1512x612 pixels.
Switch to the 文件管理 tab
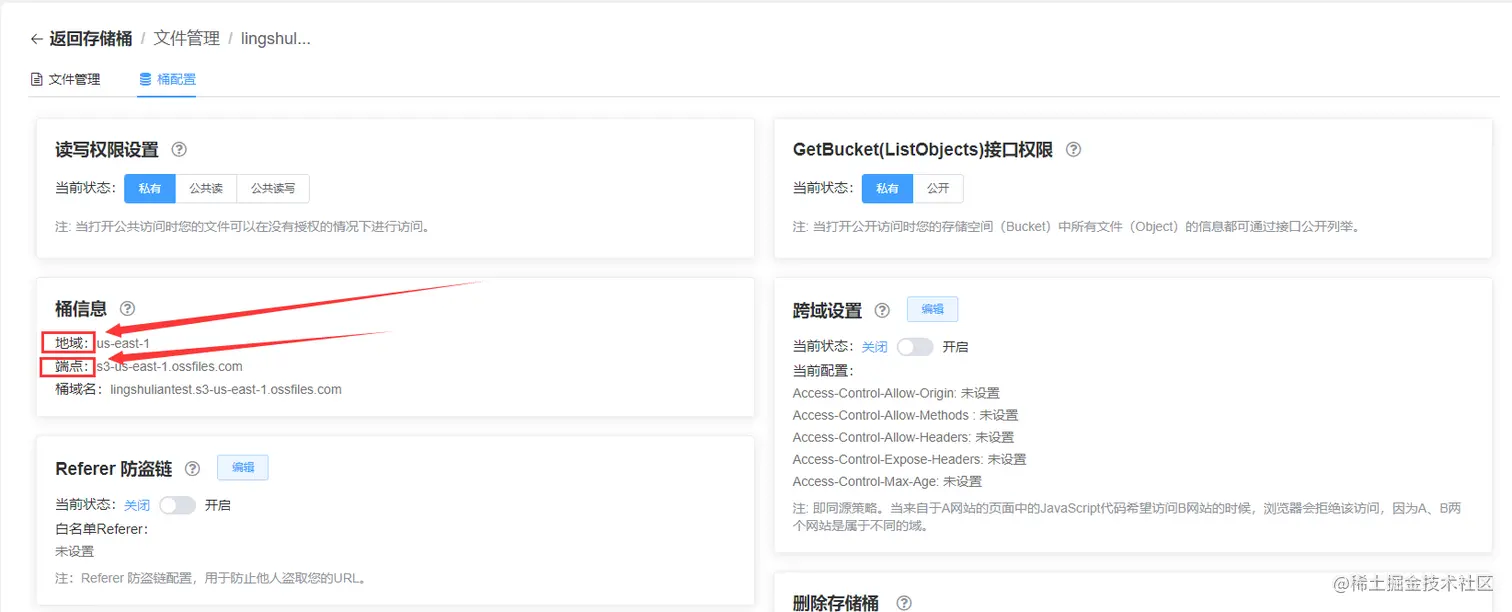coord(66,79)
